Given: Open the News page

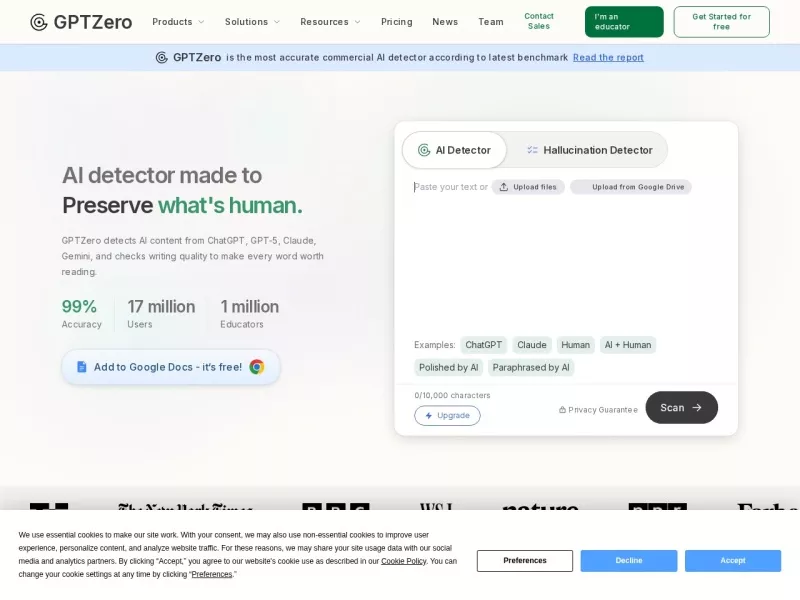Looking at the screenshot, I should point(445,22).
